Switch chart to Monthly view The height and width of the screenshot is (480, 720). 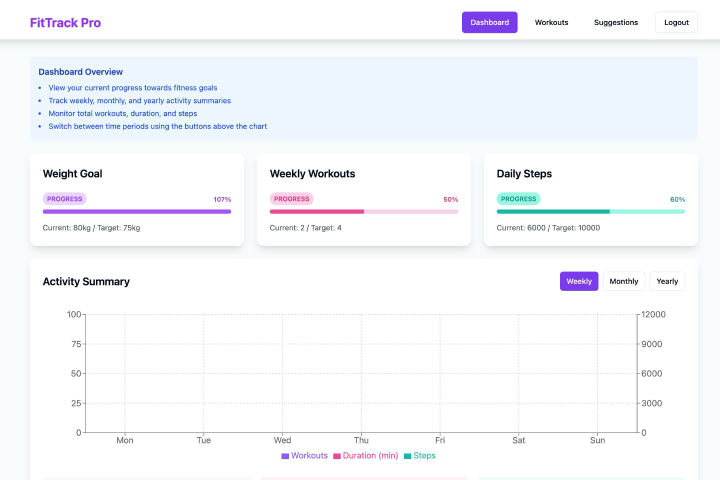coord(624,281)
